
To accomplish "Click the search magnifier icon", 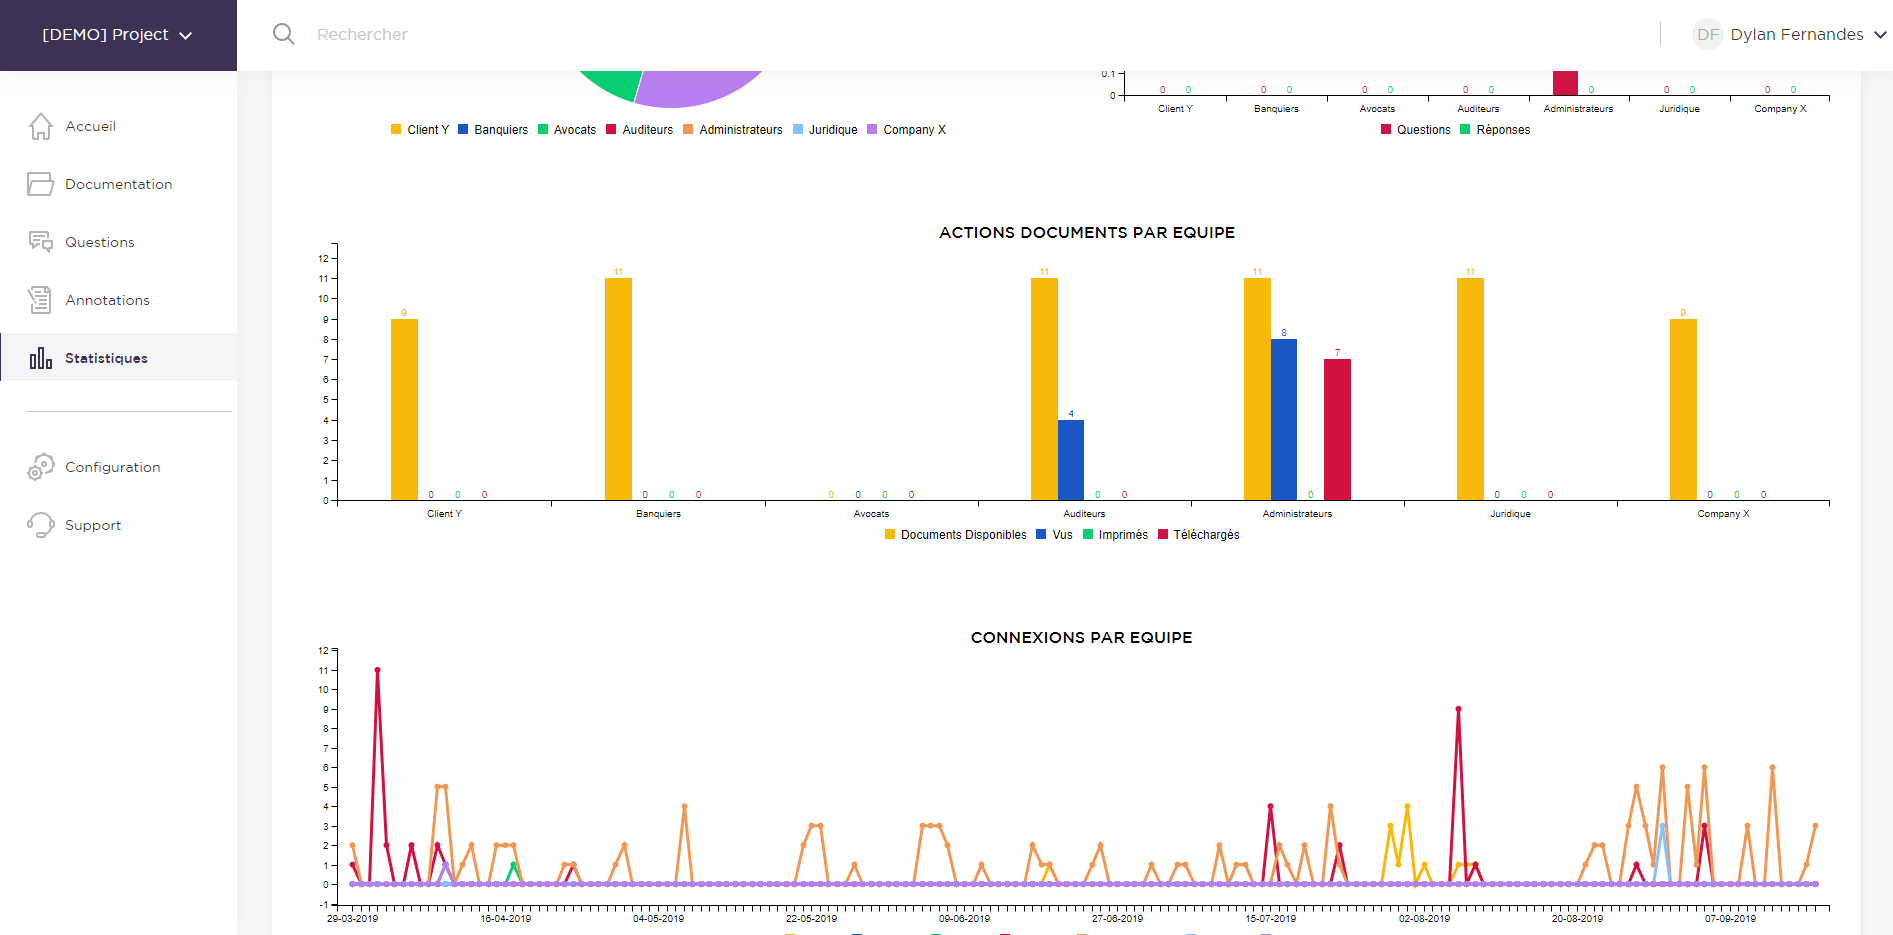I will pyautogui.click(x=284, y=34).
